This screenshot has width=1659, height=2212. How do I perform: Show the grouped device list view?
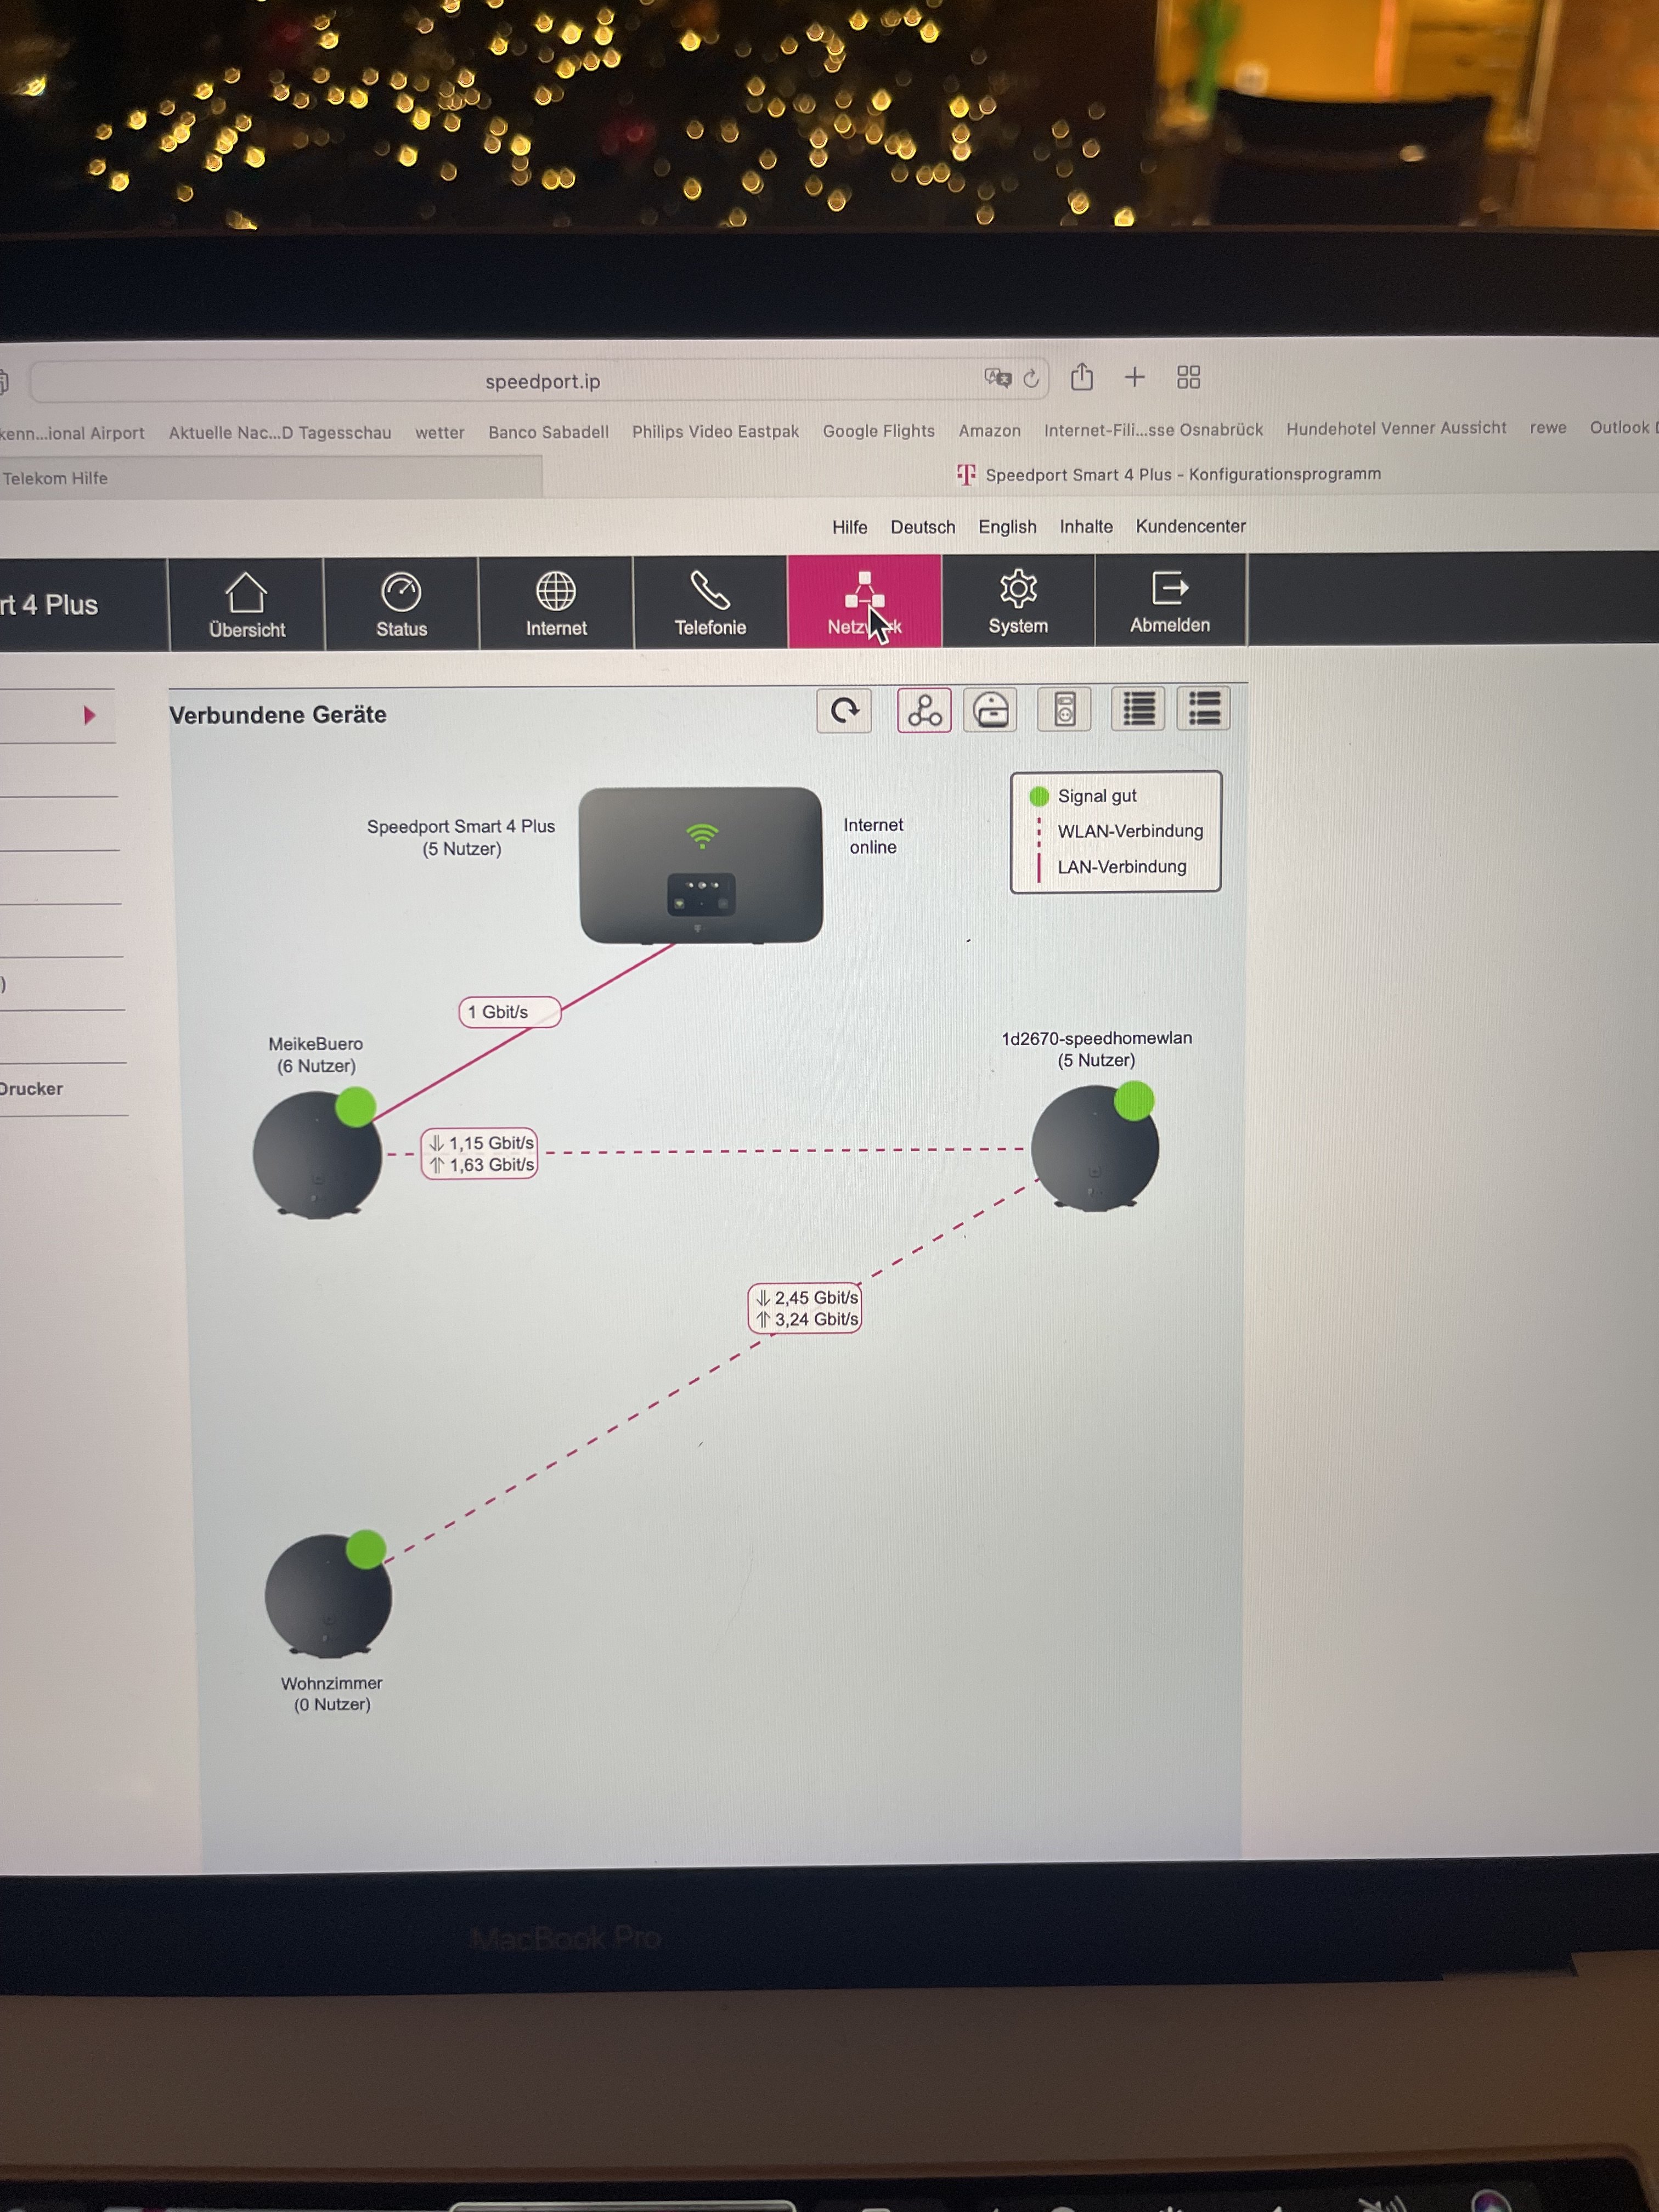[x=1203, y=708]
